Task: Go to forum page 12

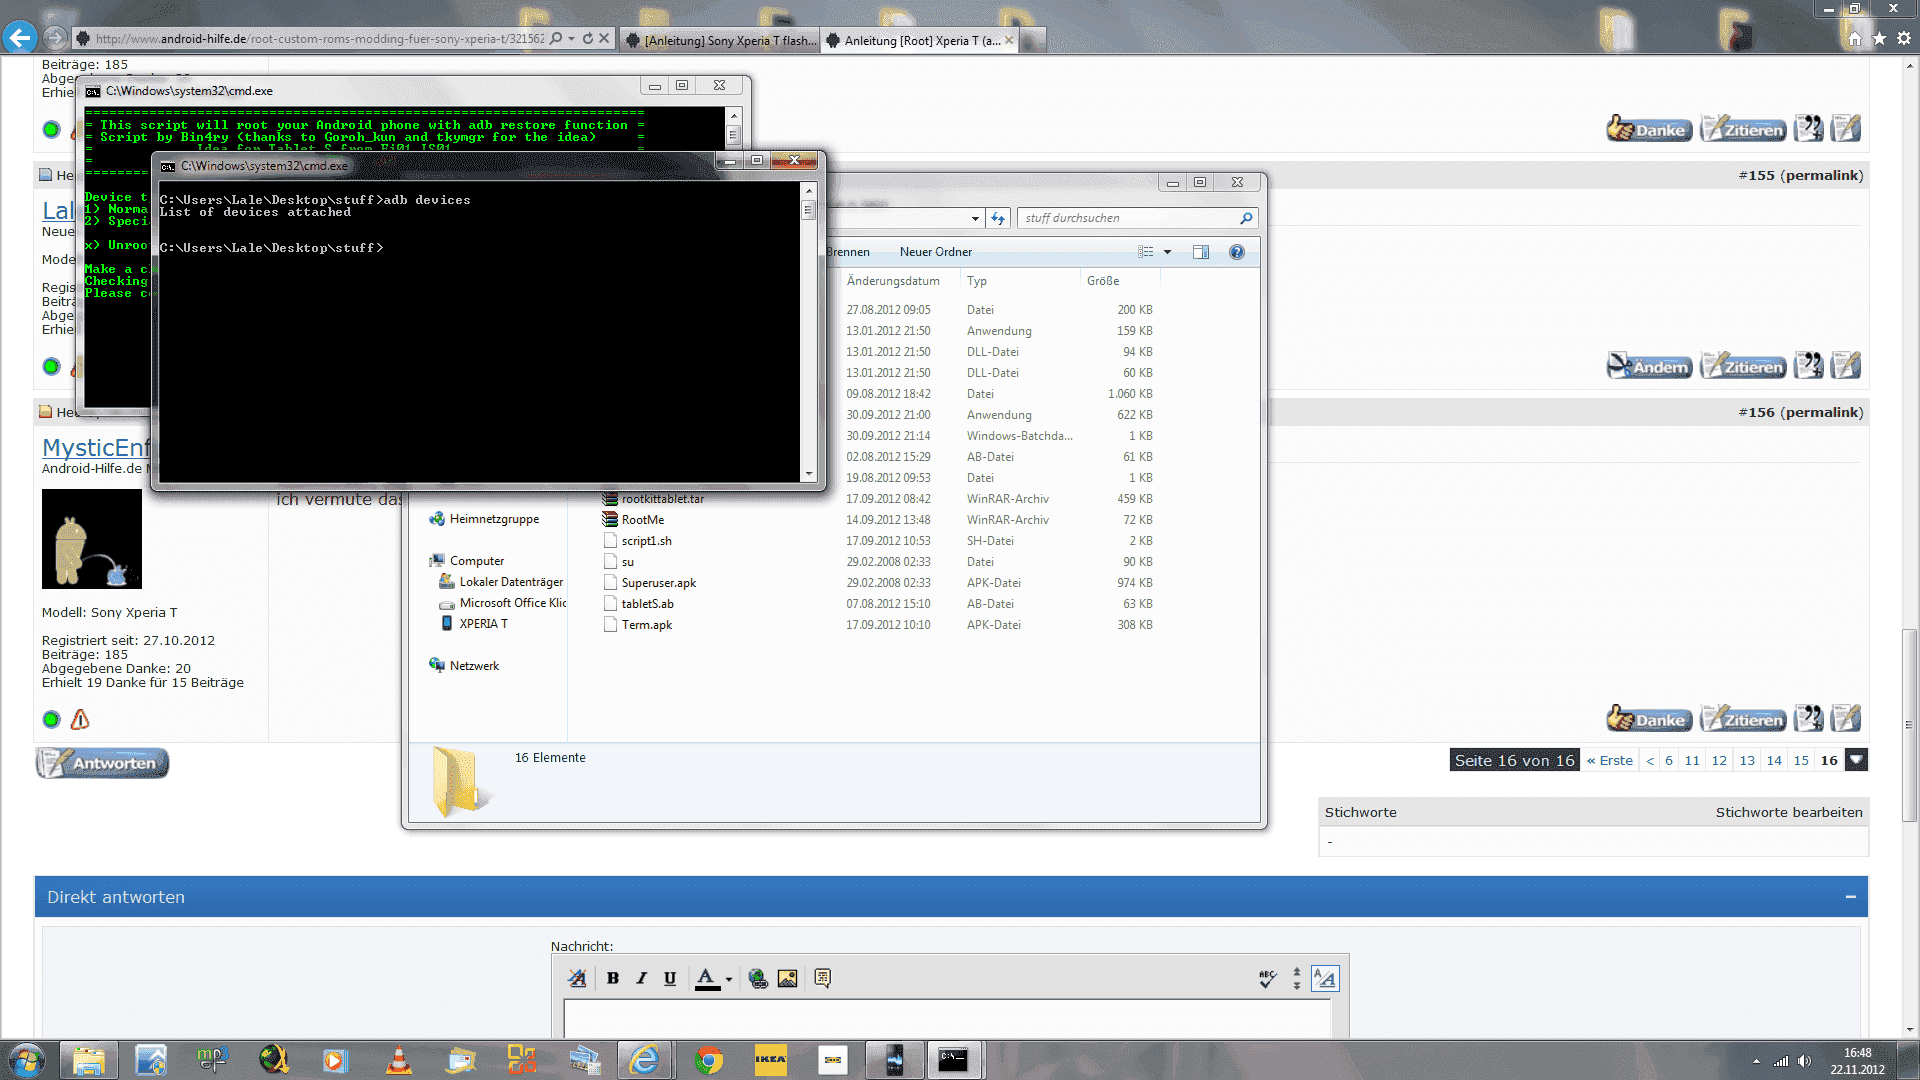Action: pos(1719,760)
